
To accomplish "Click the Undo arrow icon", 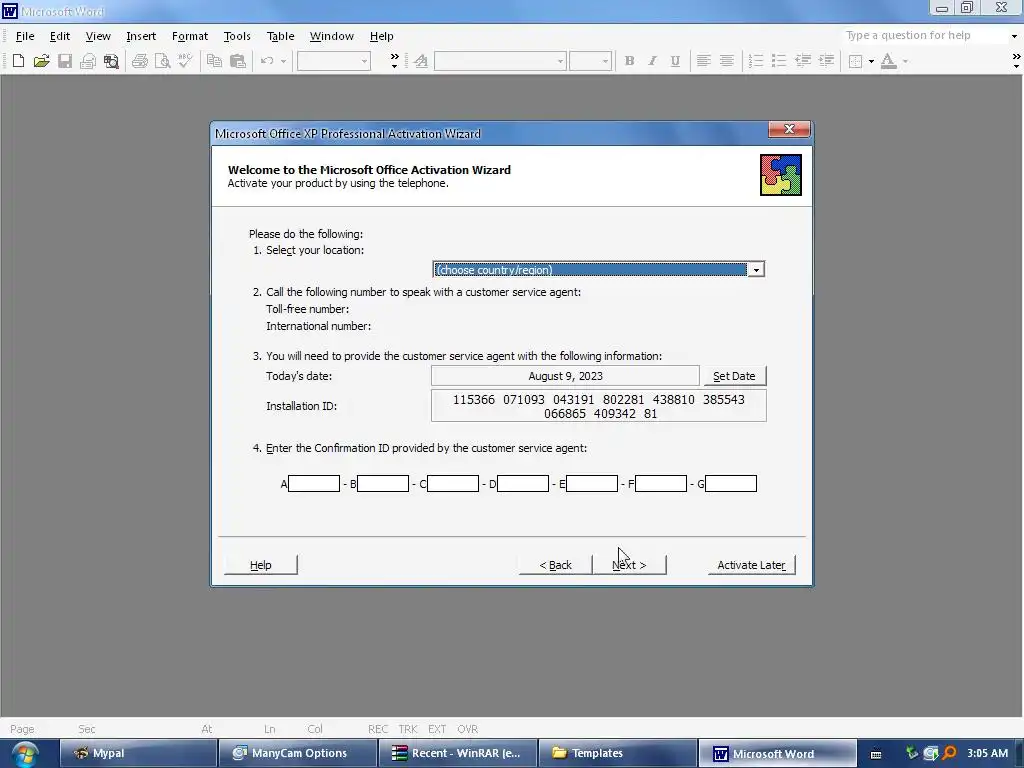I will pos(267,61).
